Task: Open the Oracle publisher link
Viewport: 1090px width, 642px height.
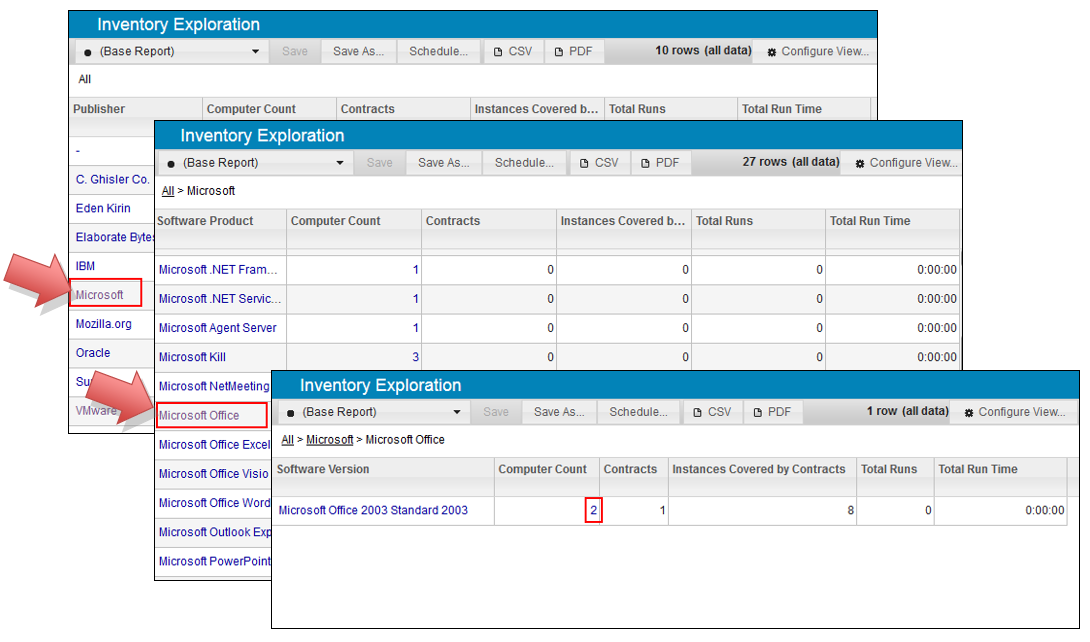Action: pyautogui.click(x=92, y=353)
